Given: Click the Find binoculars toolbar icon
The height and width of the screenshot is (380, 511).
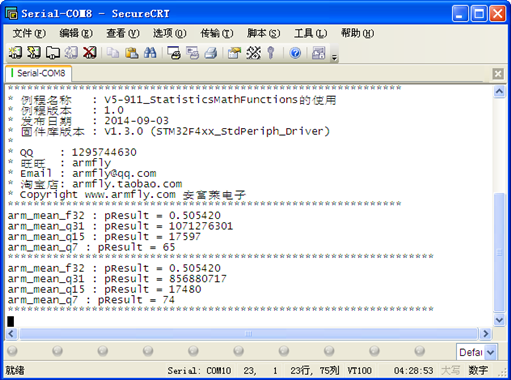Looking at the screenshot, I should (150, 53).
